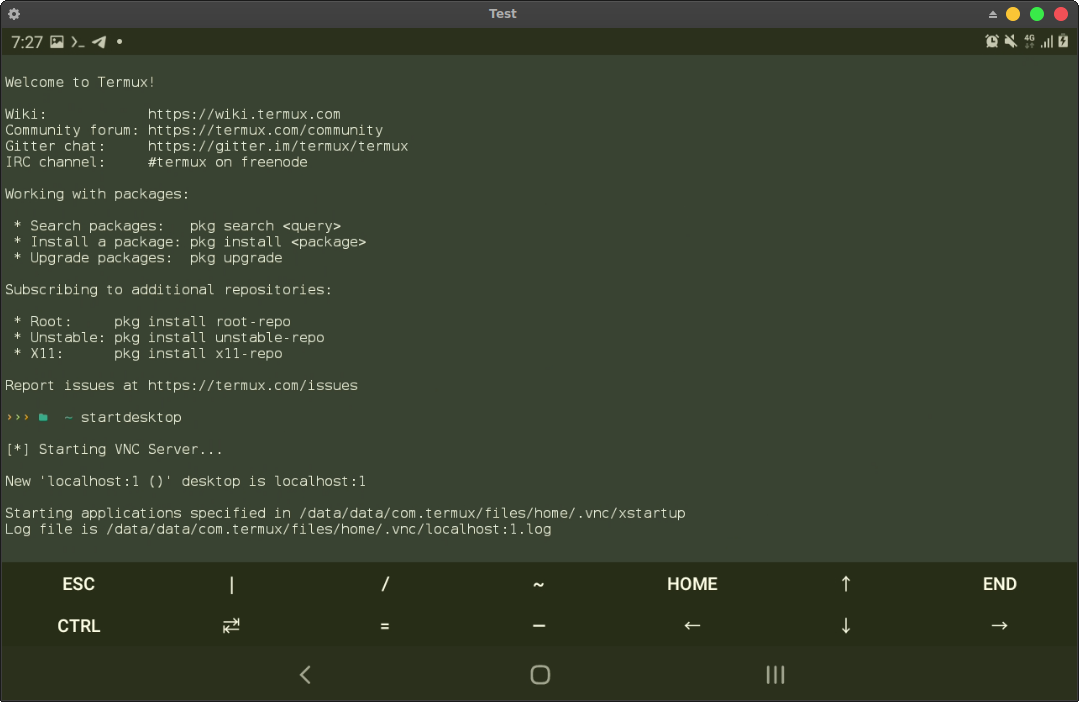
Task: Tap the up arrow key
Action: click(x=845, y=583)
